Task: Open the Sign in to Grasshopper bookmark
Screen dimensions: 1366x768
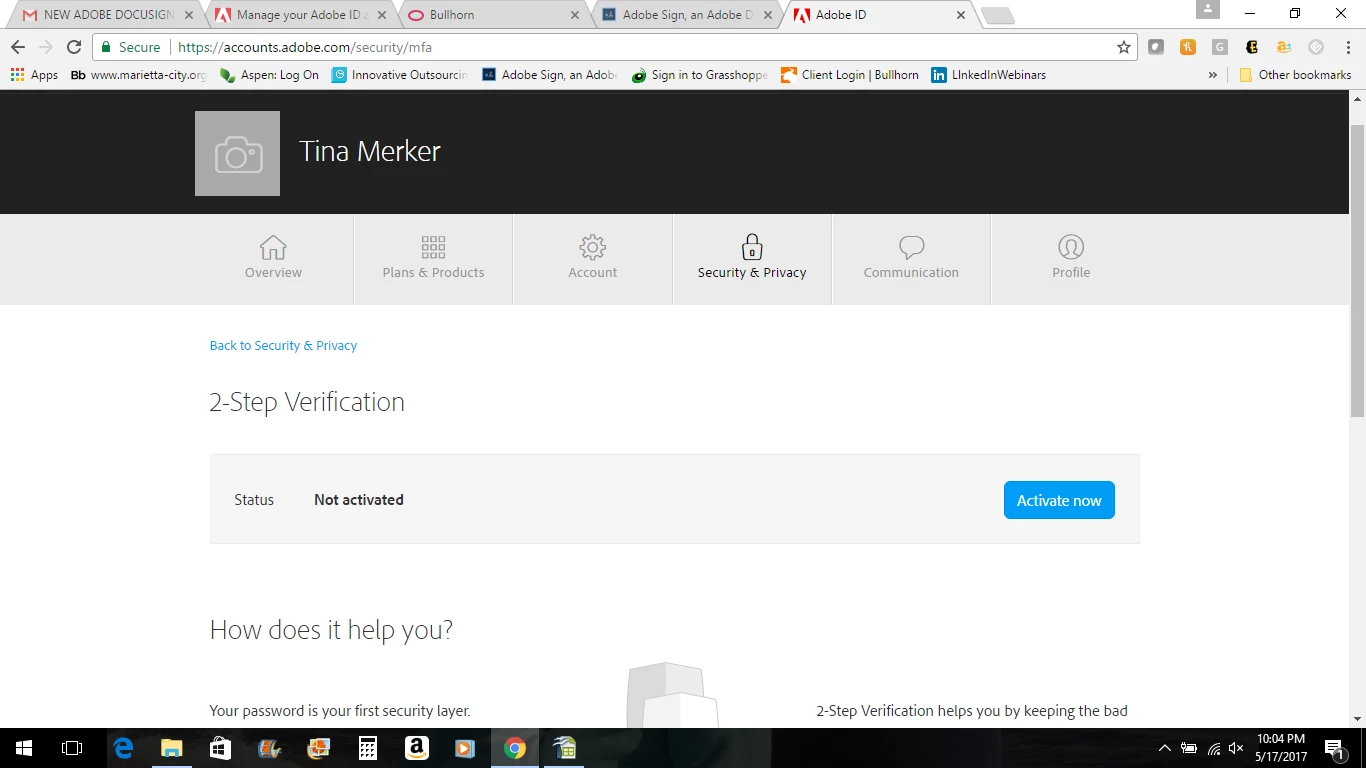Action: (x=699, y=75)
